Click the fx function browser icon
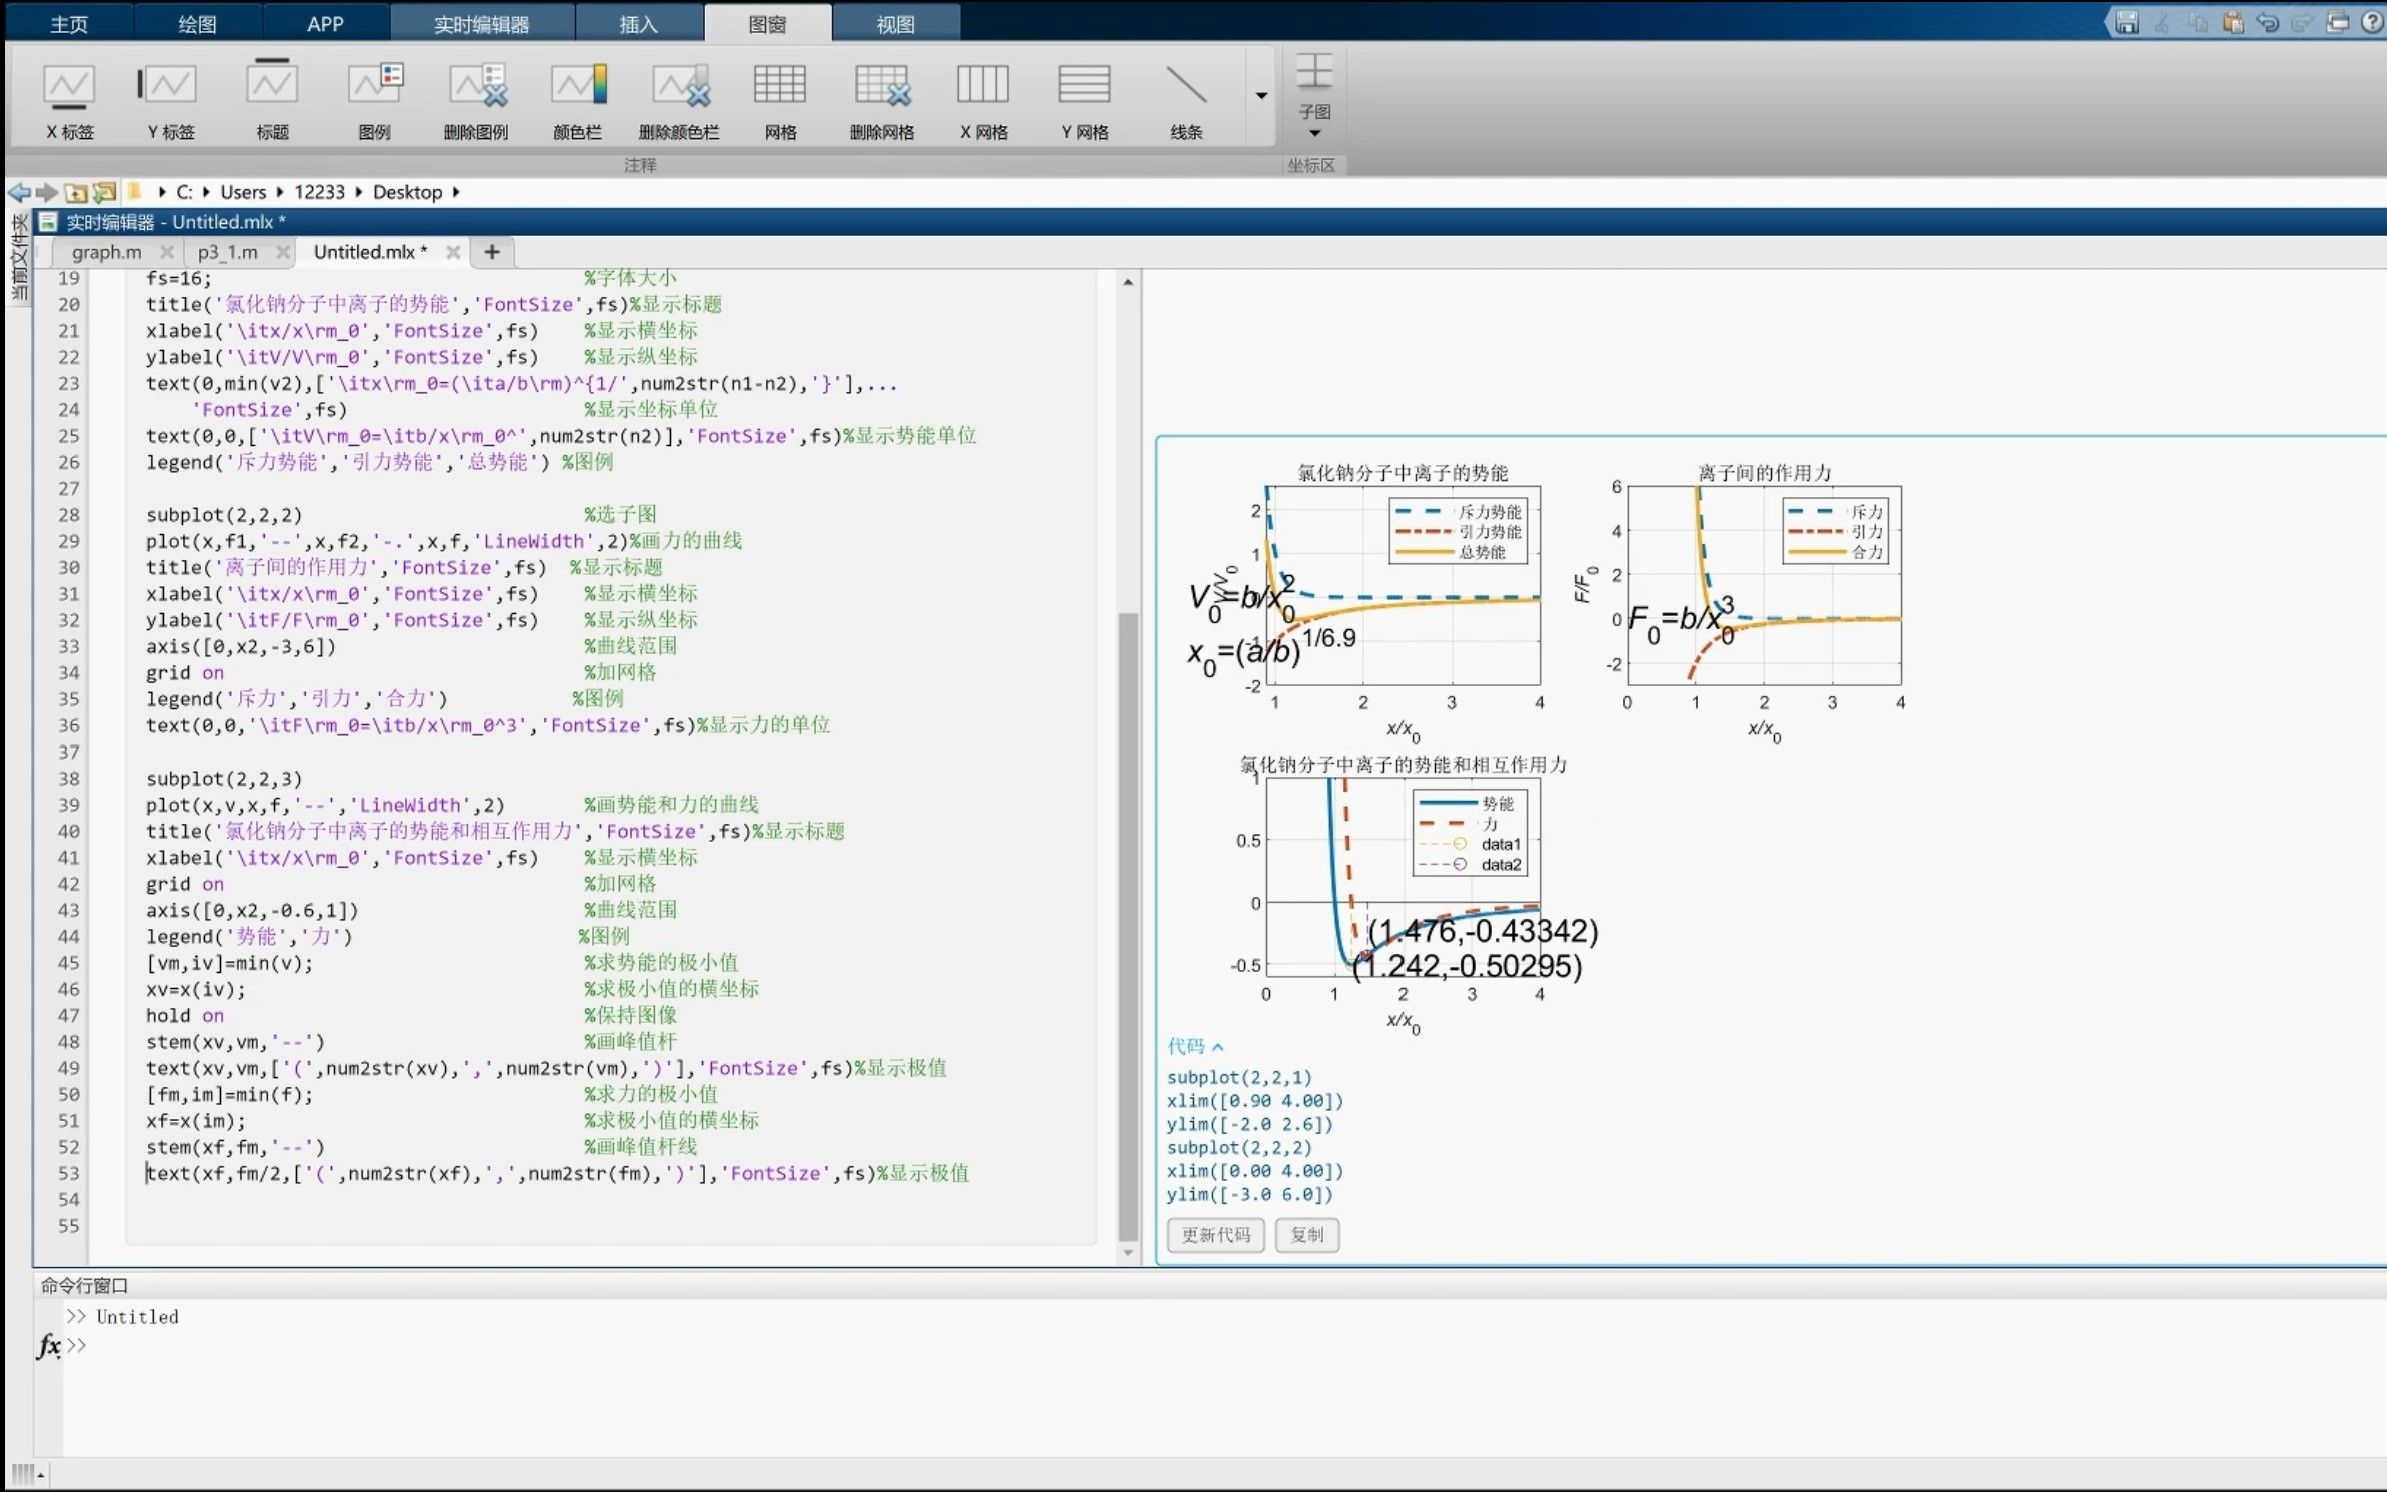 point(48,1346)
